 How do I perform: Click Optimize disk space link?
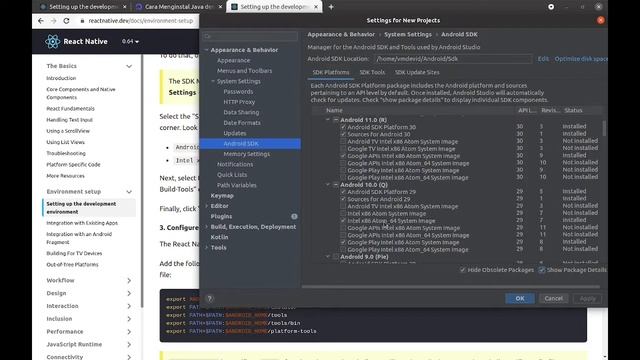[x=581, y=59]
